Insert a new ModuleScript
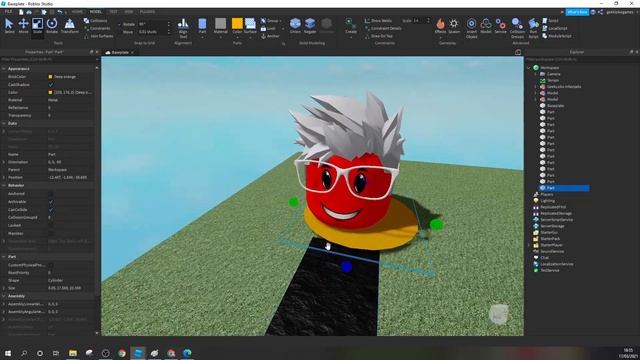Screen dimensions: 640x360 tap(556, 36)
